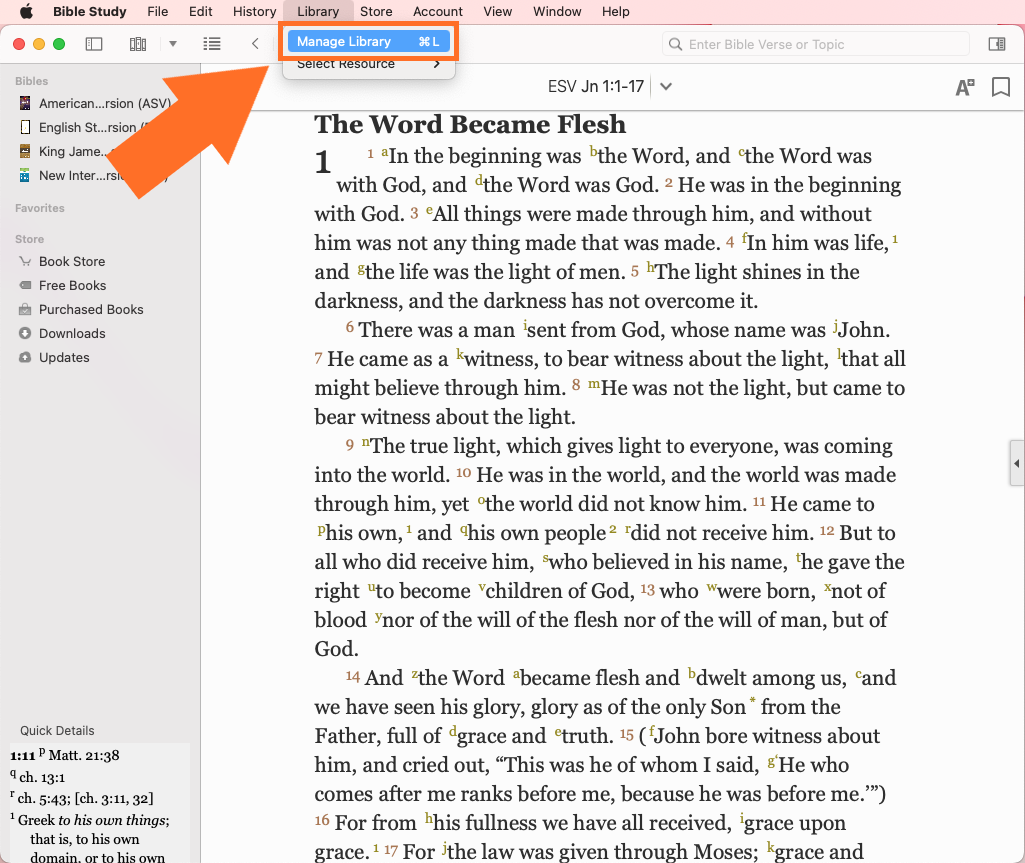
Task: Open the layout dropdown triangle
Action: tap(173, 44)
